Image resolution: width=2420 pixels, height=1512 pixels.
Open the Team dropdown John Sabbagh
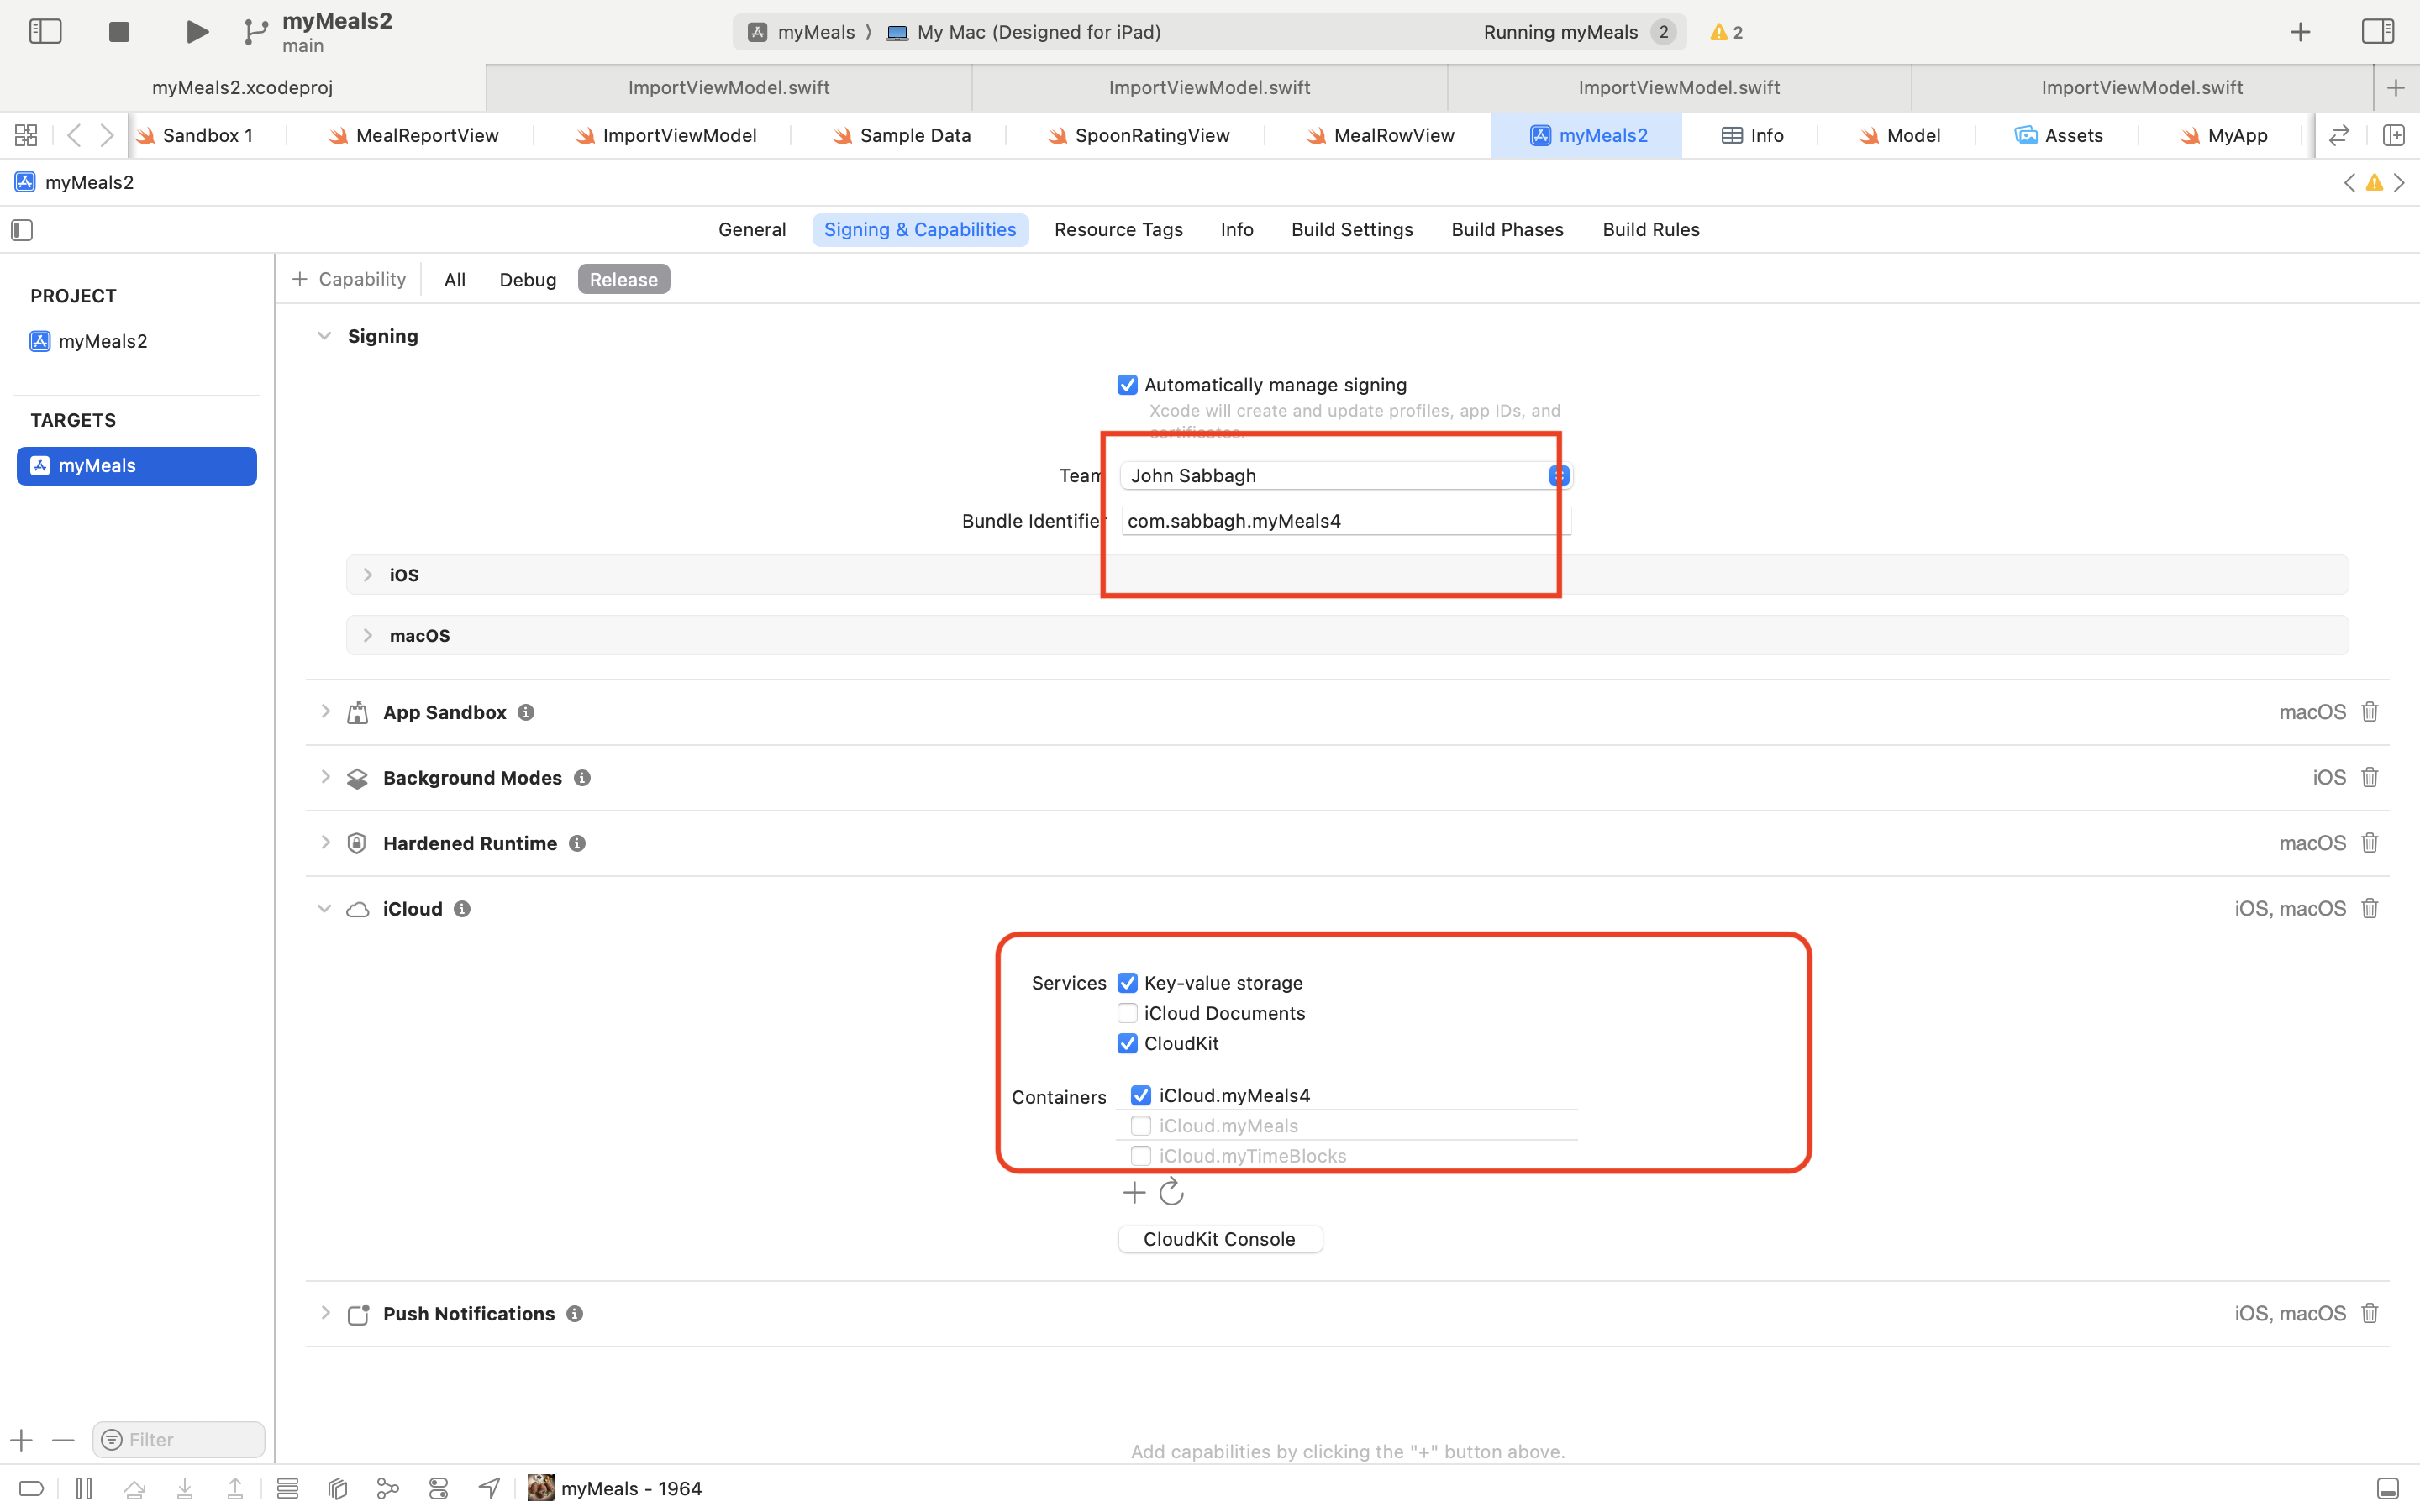(1346, 475)
